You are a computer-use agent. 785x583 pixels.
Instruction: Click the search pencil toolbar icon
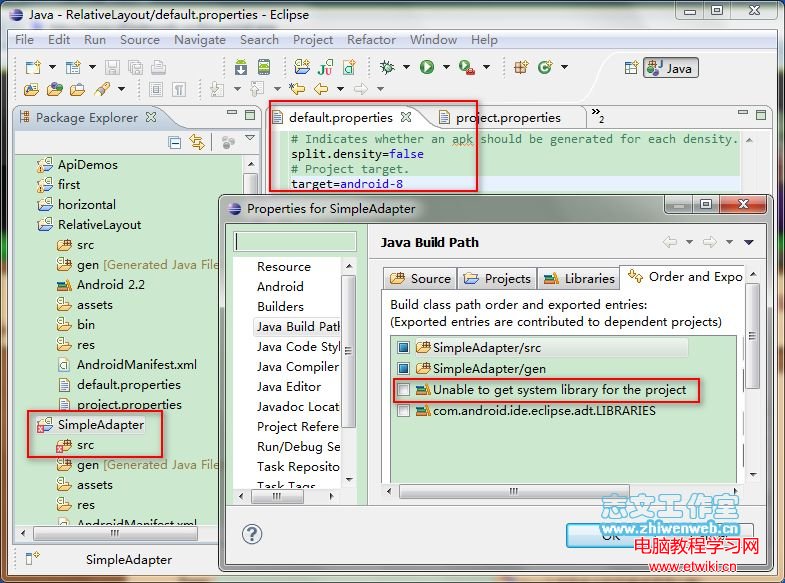click(x=102, y=90)
